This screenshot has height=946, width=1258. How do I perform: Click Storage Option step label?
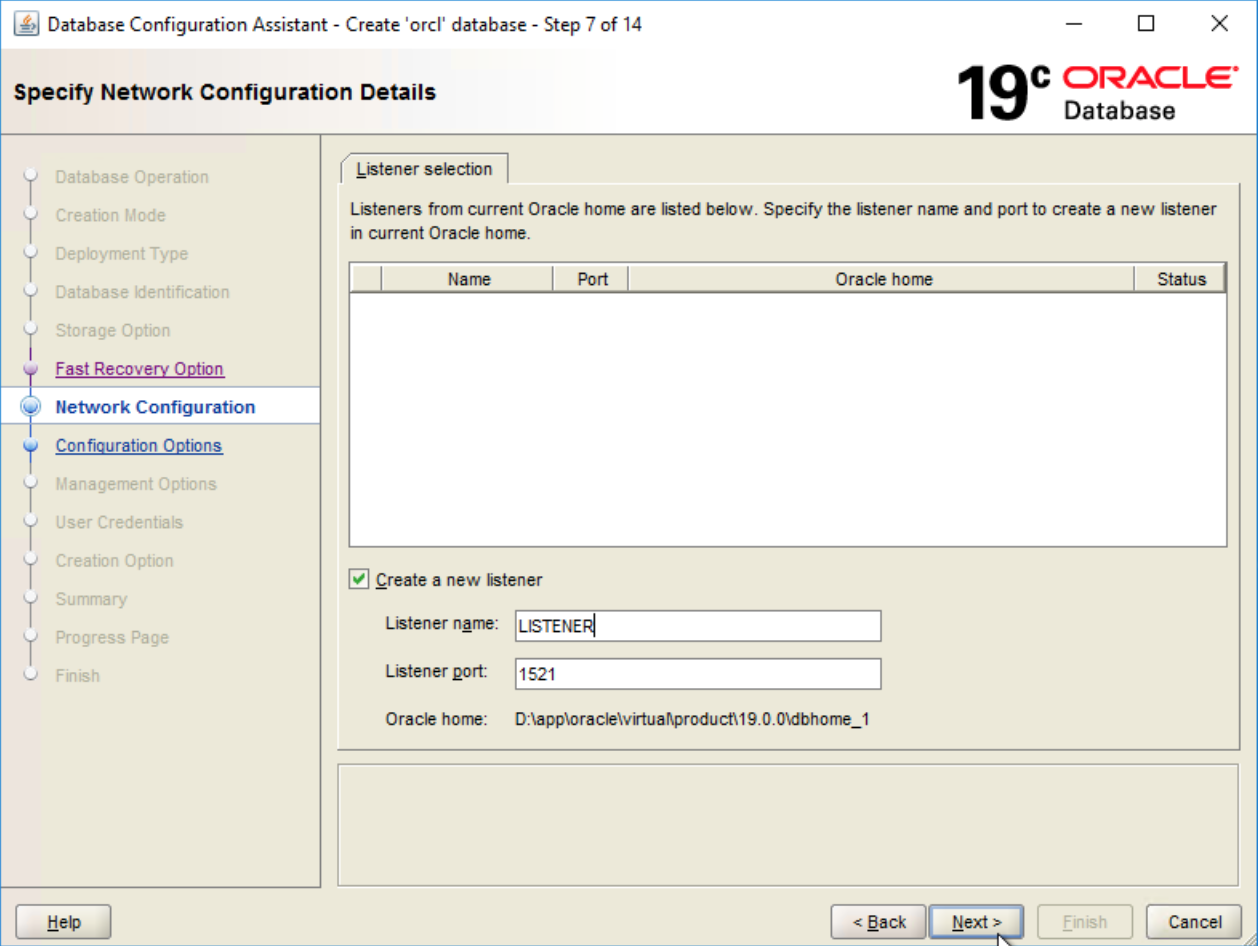tap(112, 330)
